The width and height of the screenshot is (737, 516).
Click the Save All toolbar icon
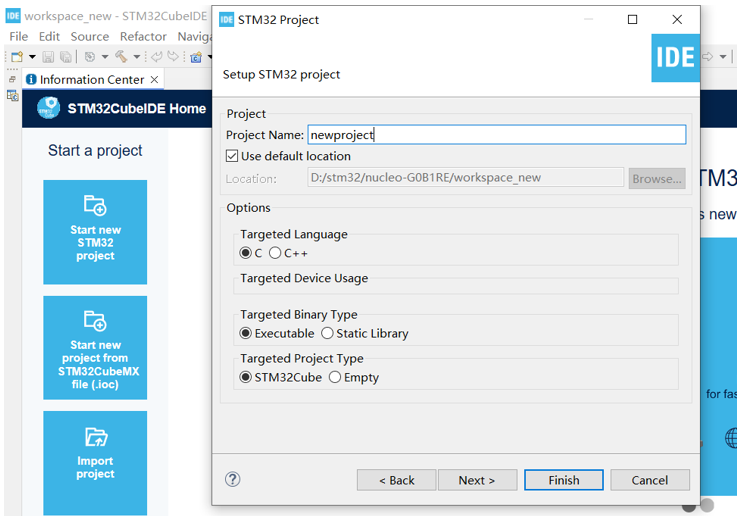[66, 57]
